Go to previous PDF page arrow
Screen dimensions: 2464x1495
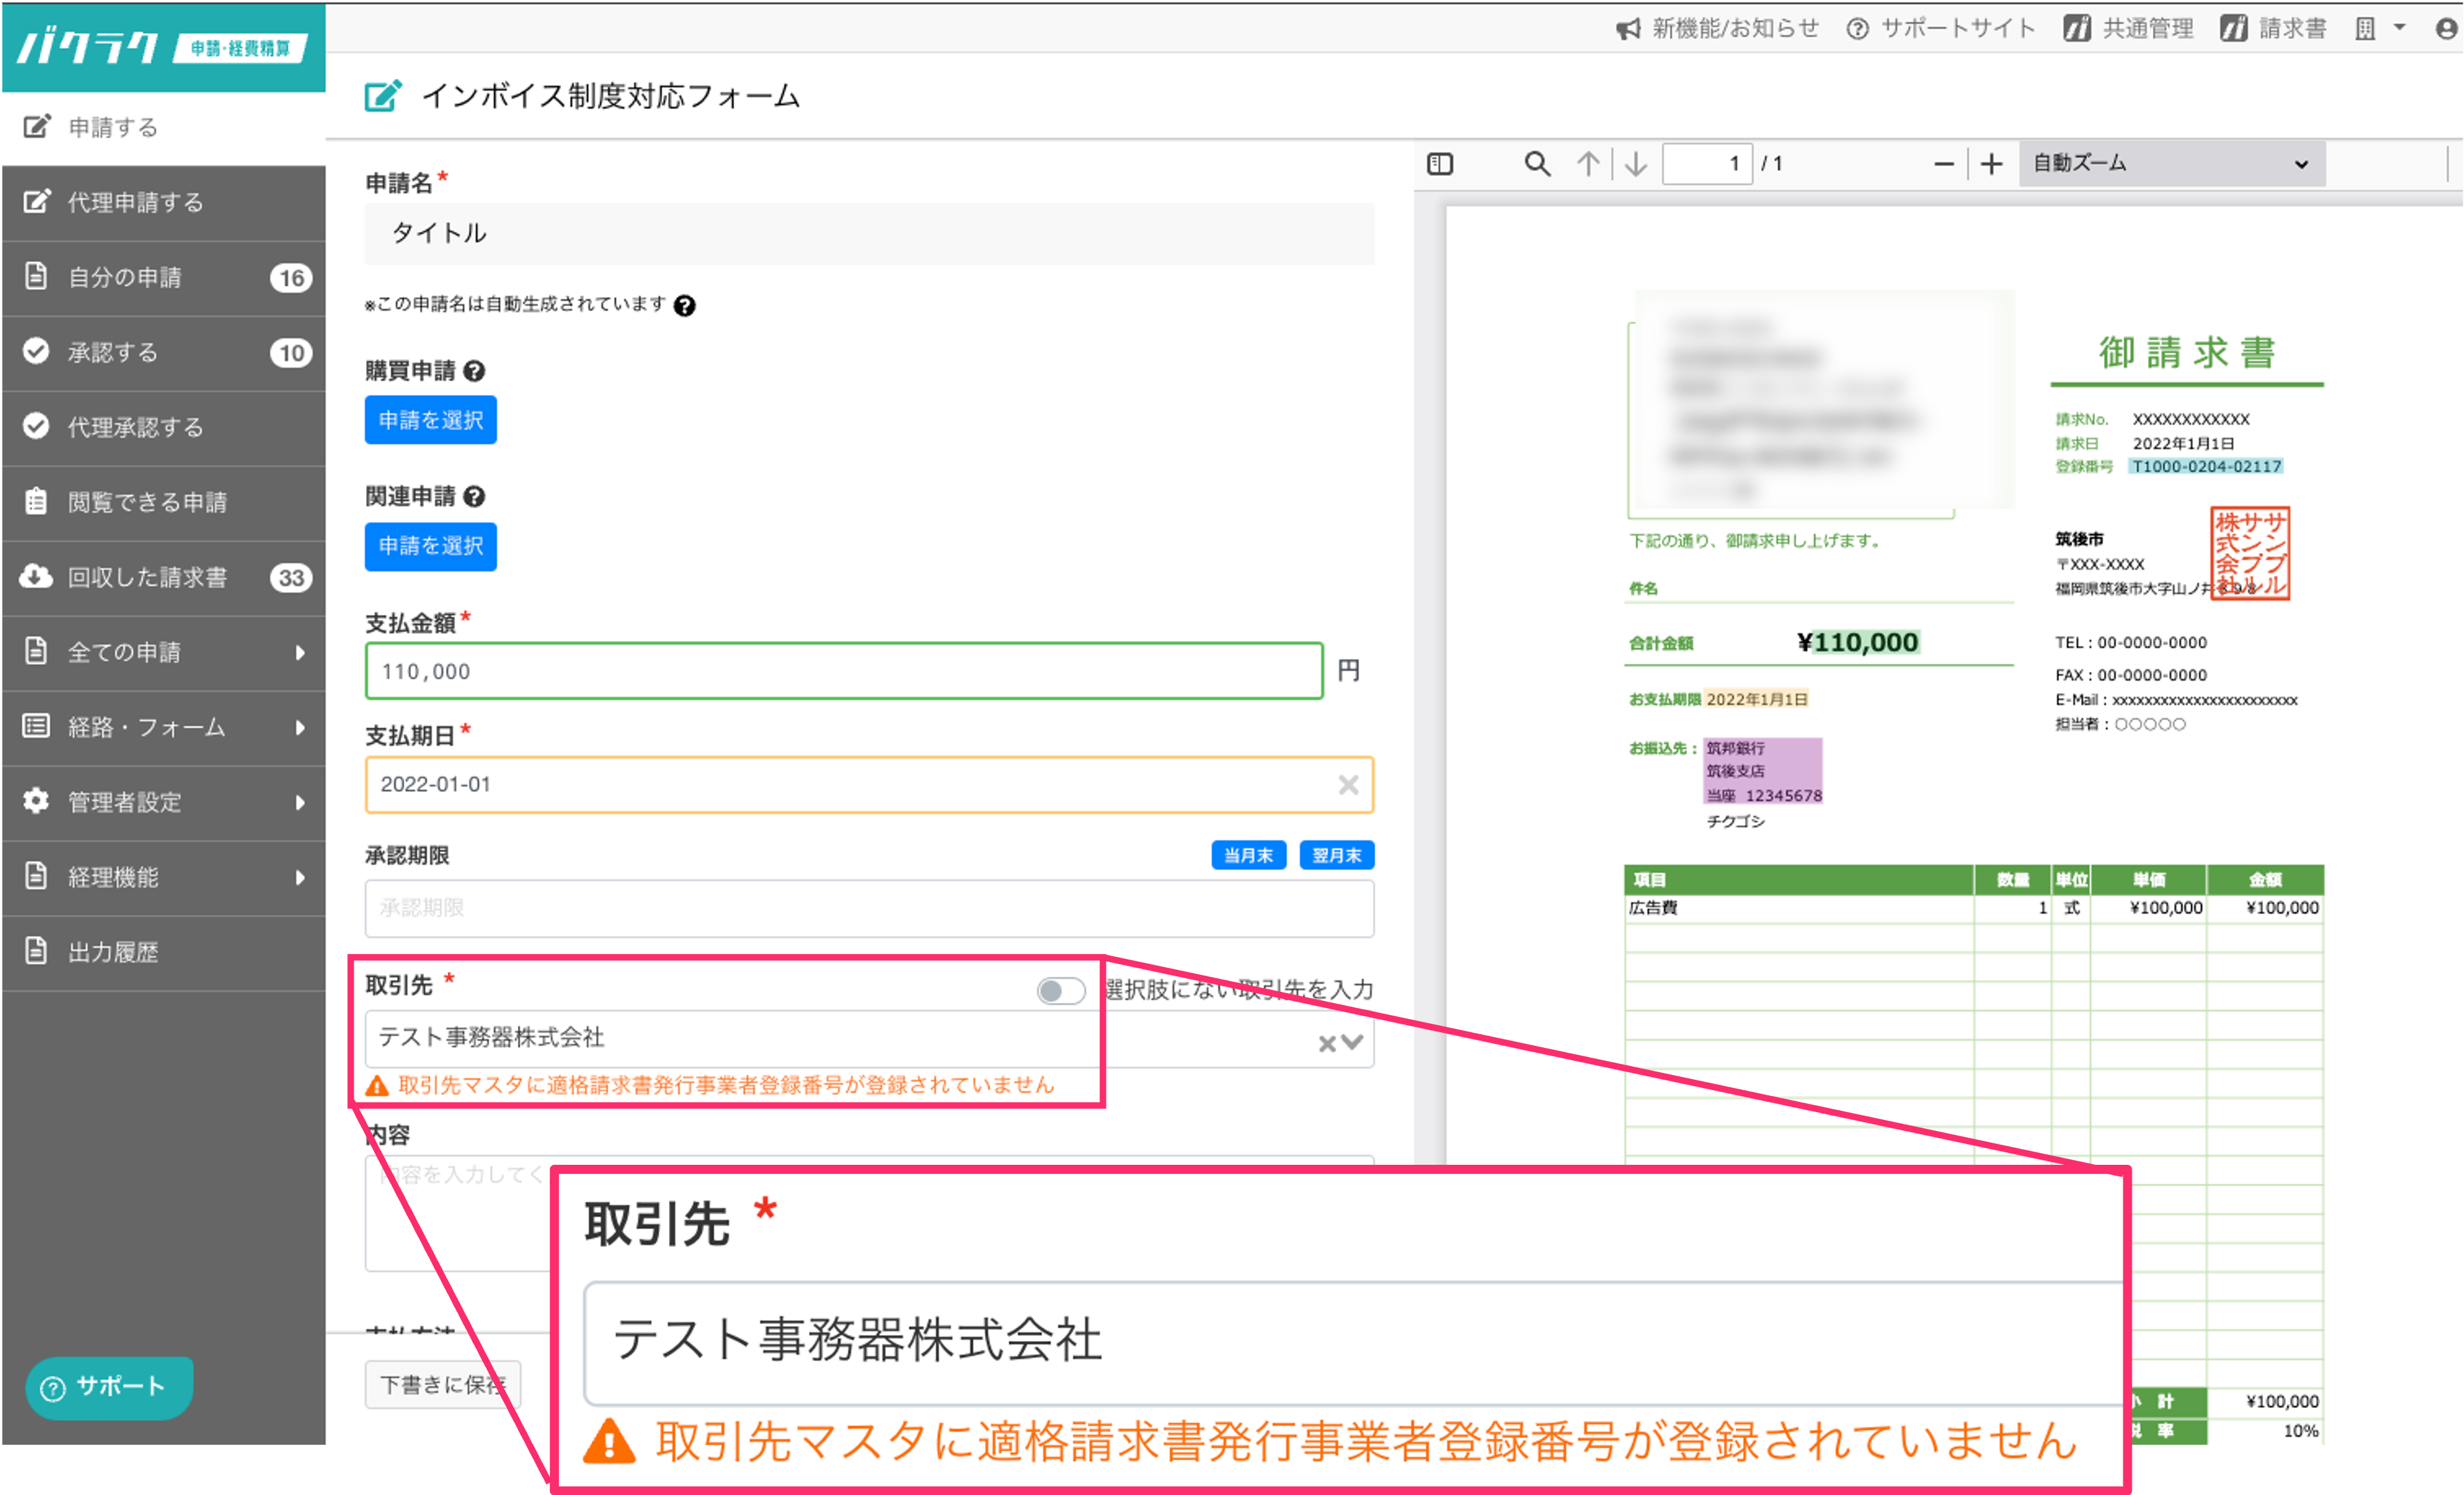1588,164
